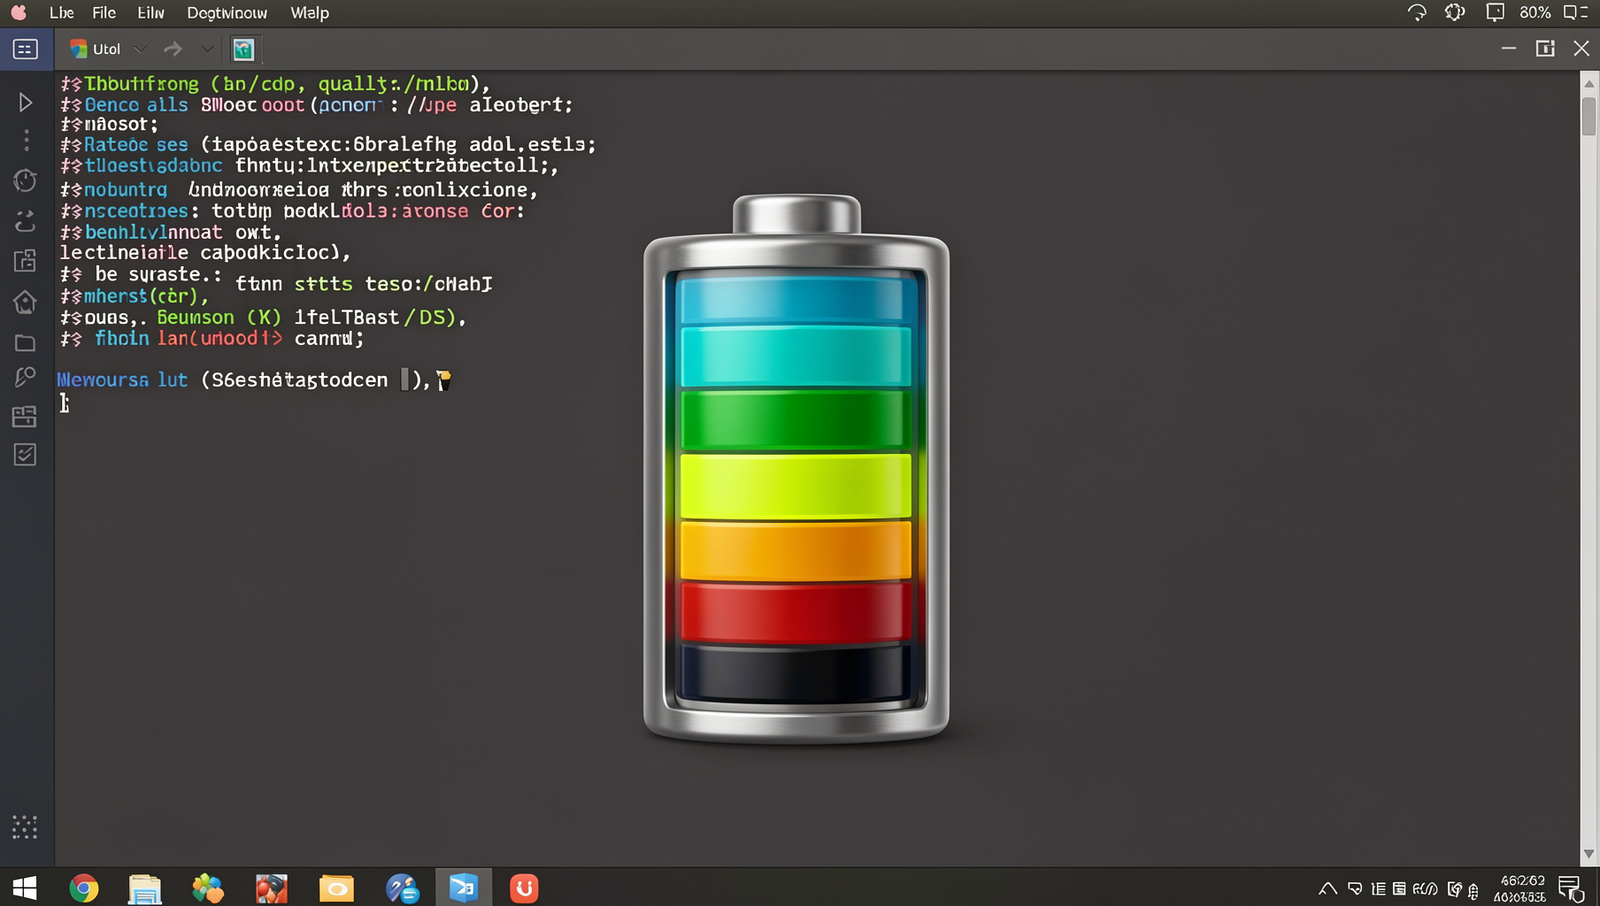Open the blue round pen app in the taskbar
The image size is (1600, 906).
point(402,888)
